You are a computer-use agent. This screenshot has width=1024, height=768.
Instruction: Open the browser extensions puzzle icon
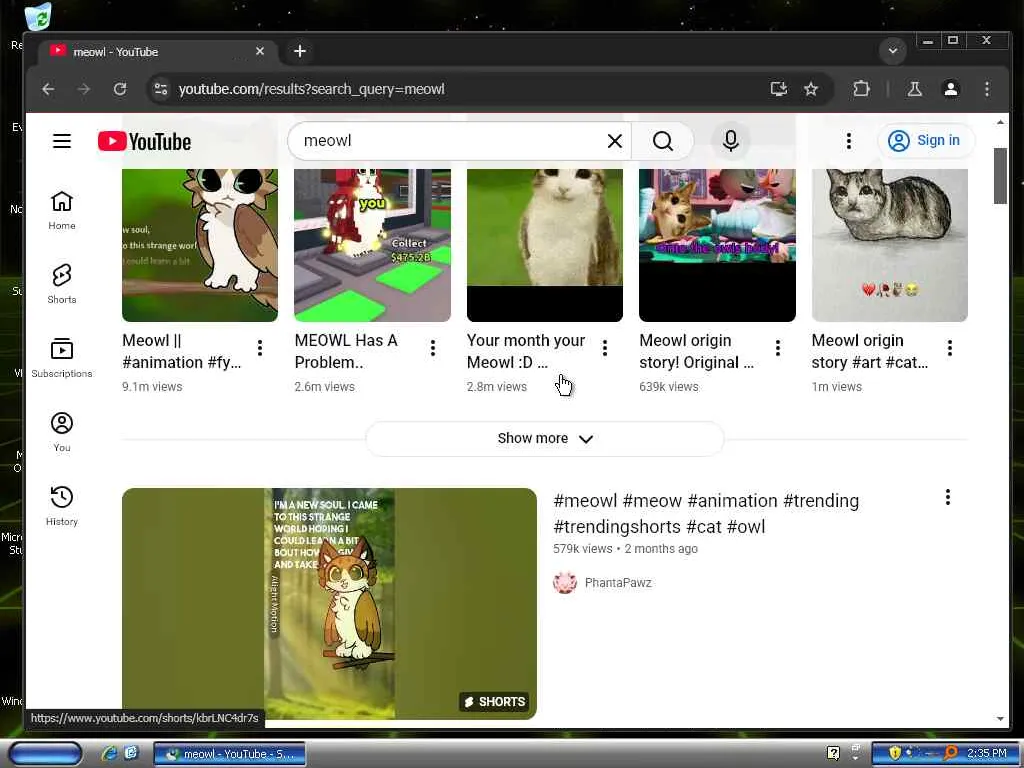[861, 89]
